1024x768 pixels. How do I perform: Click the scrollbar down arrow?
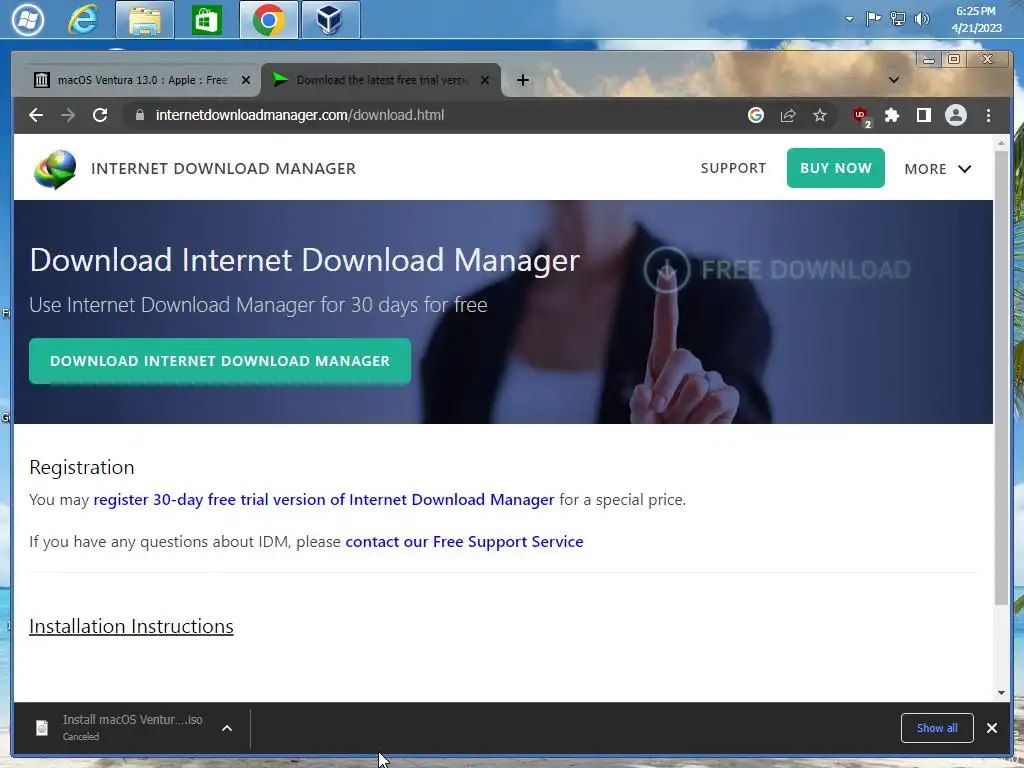(x=1002, y=692)
